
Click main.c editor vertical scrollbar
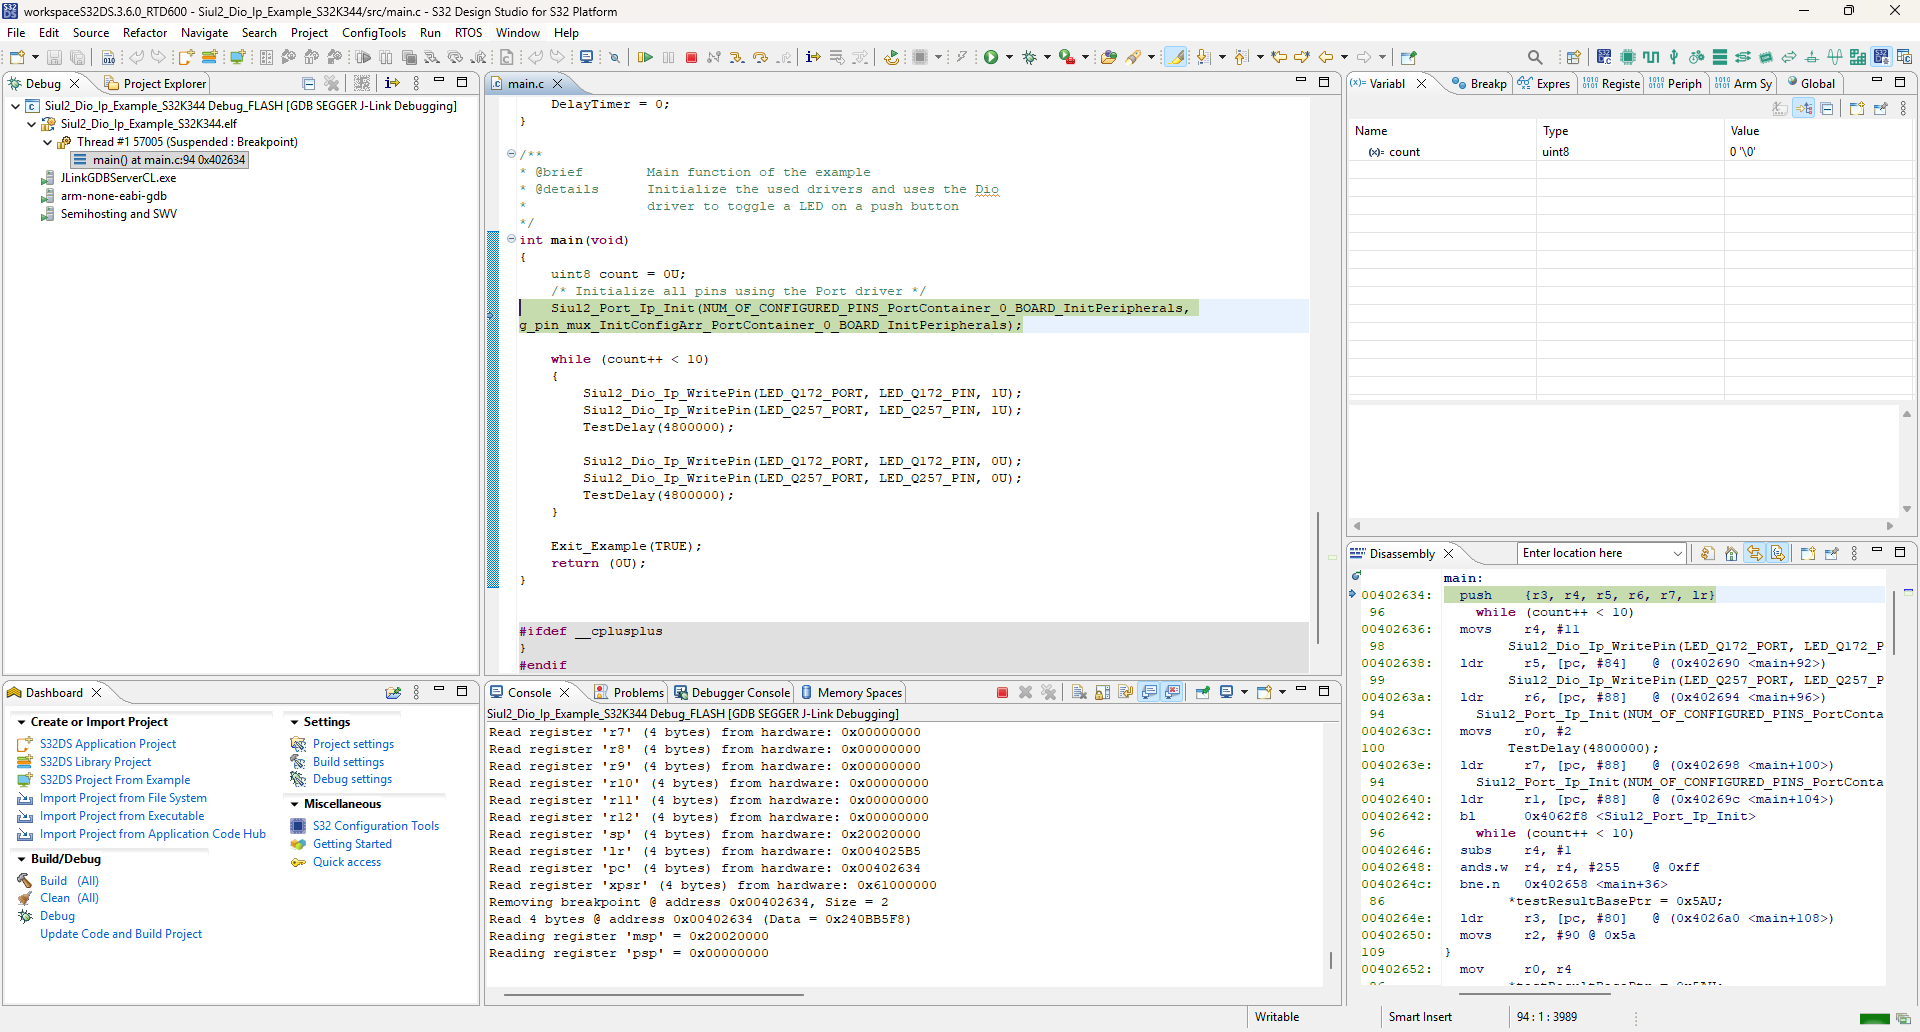click(x=1318, y=578)
